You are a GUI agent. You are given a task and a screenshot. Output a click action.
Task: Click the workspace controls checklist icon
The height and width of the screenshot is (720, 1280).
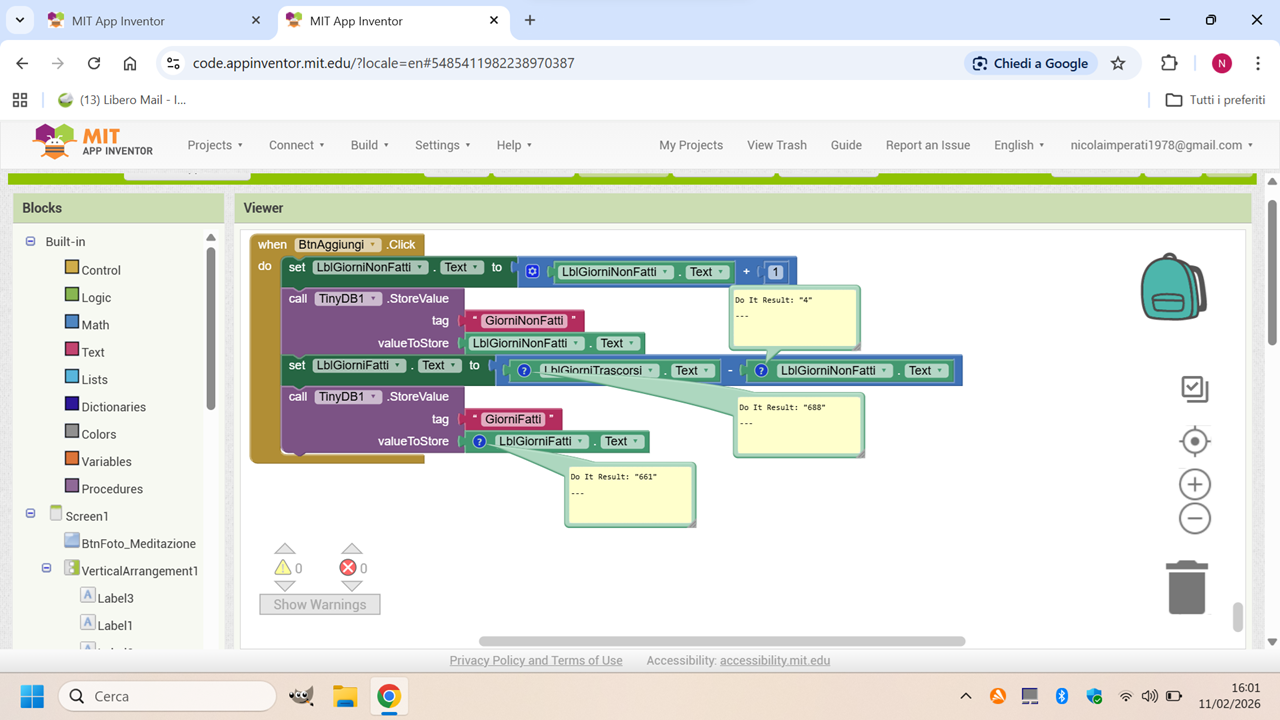click(1195, 389)
